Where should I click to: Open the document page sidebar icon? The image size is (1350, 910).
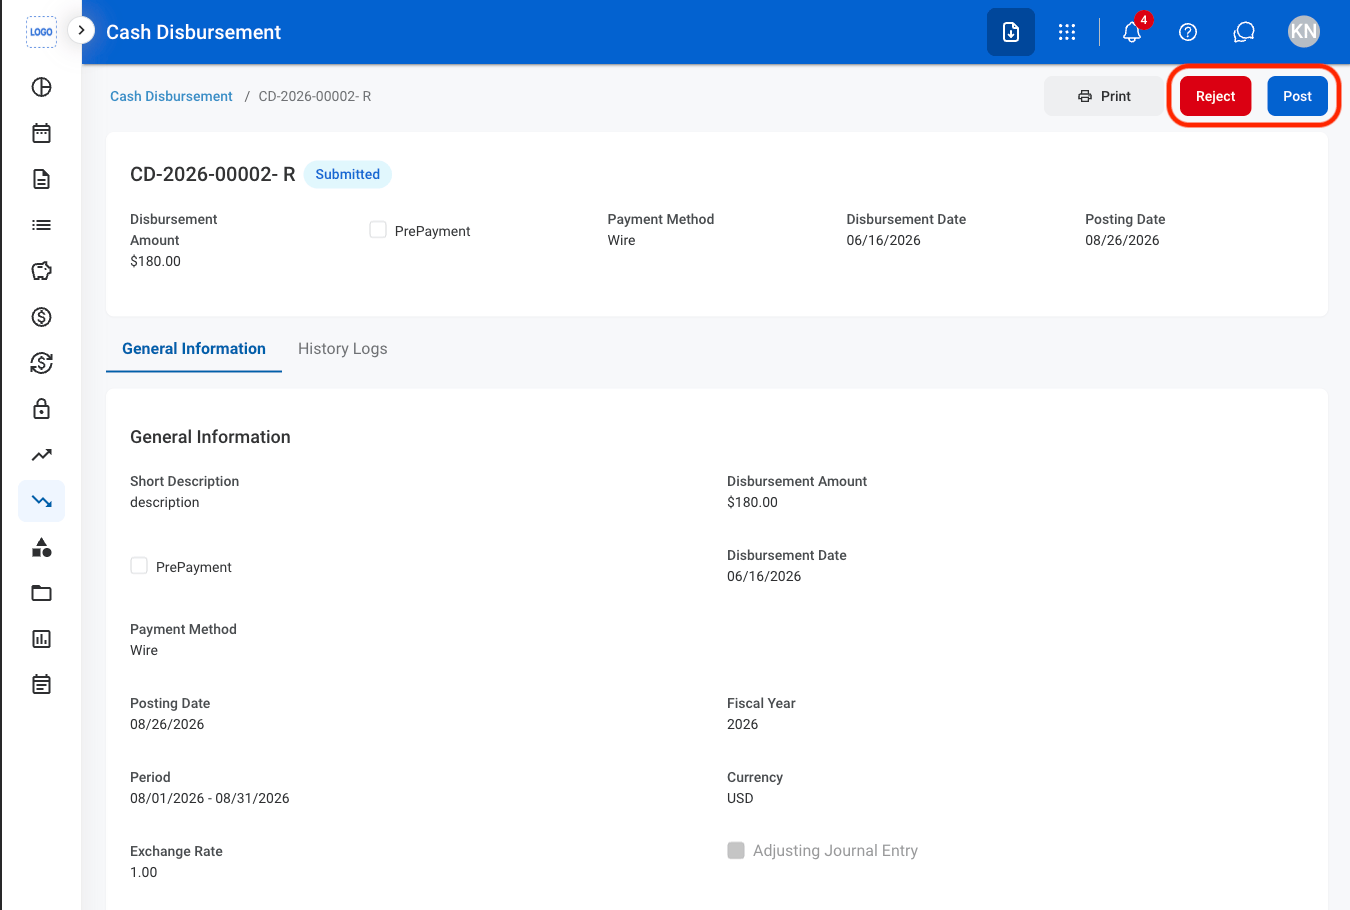[x=41, y=179]
